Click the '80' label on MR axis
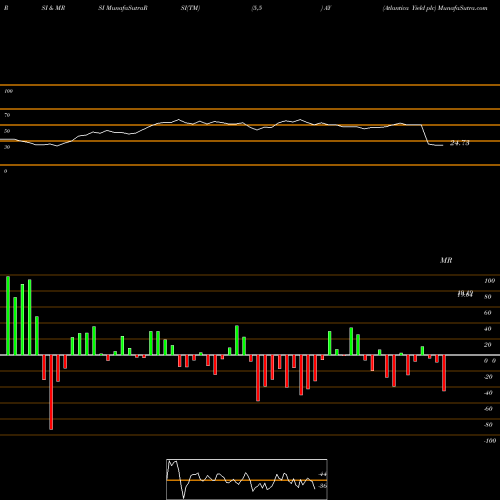500x500 pixels. click(488, 297)
